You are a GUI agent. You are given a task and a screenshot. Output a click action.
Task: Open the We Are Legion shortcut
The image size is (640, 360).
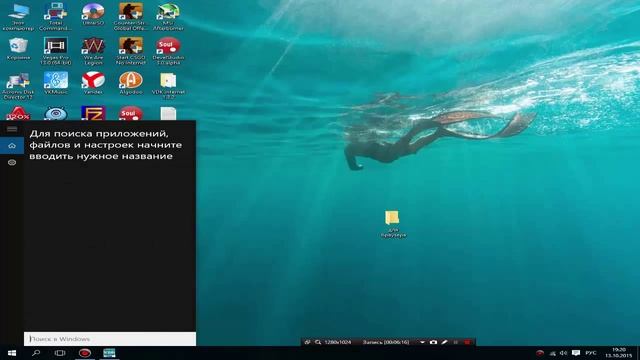[93, 51]
